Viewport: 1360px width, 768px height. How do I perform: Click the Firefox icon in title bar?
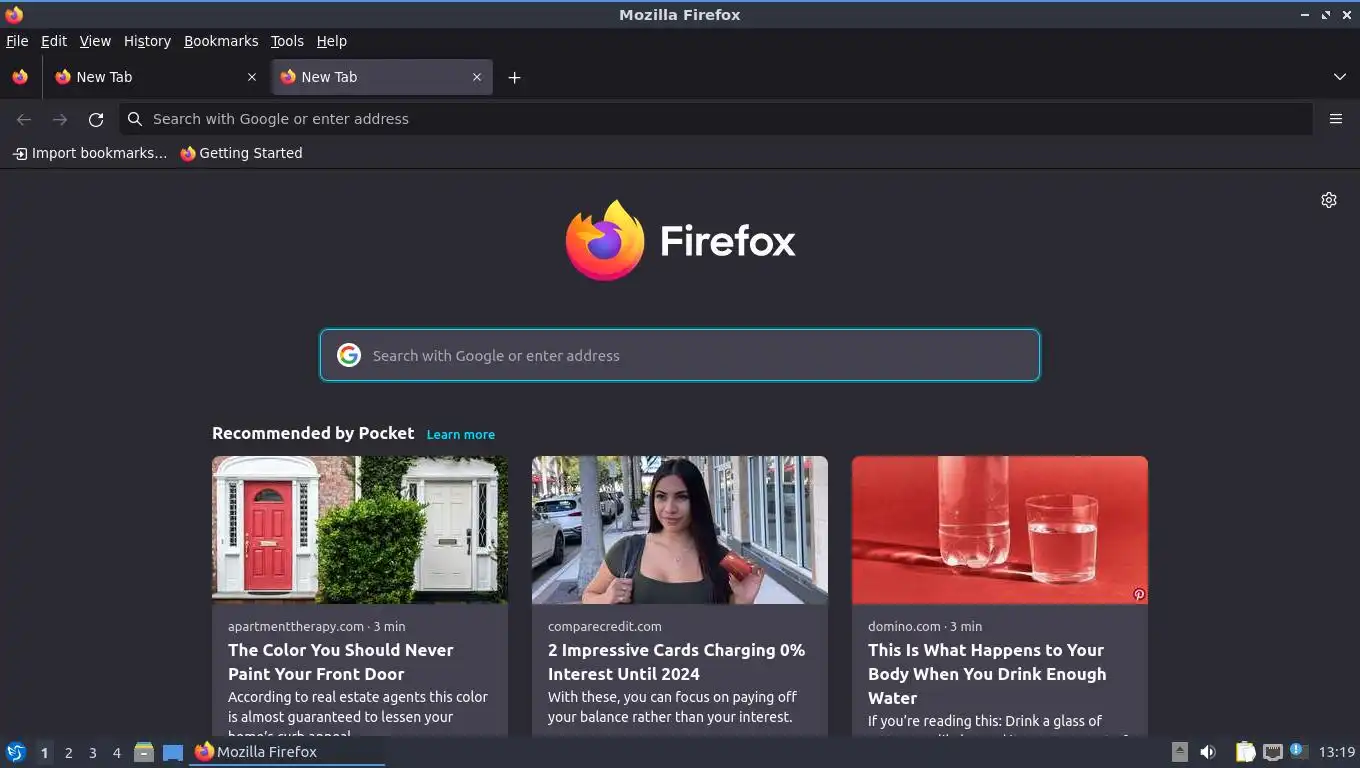[14, 14]
